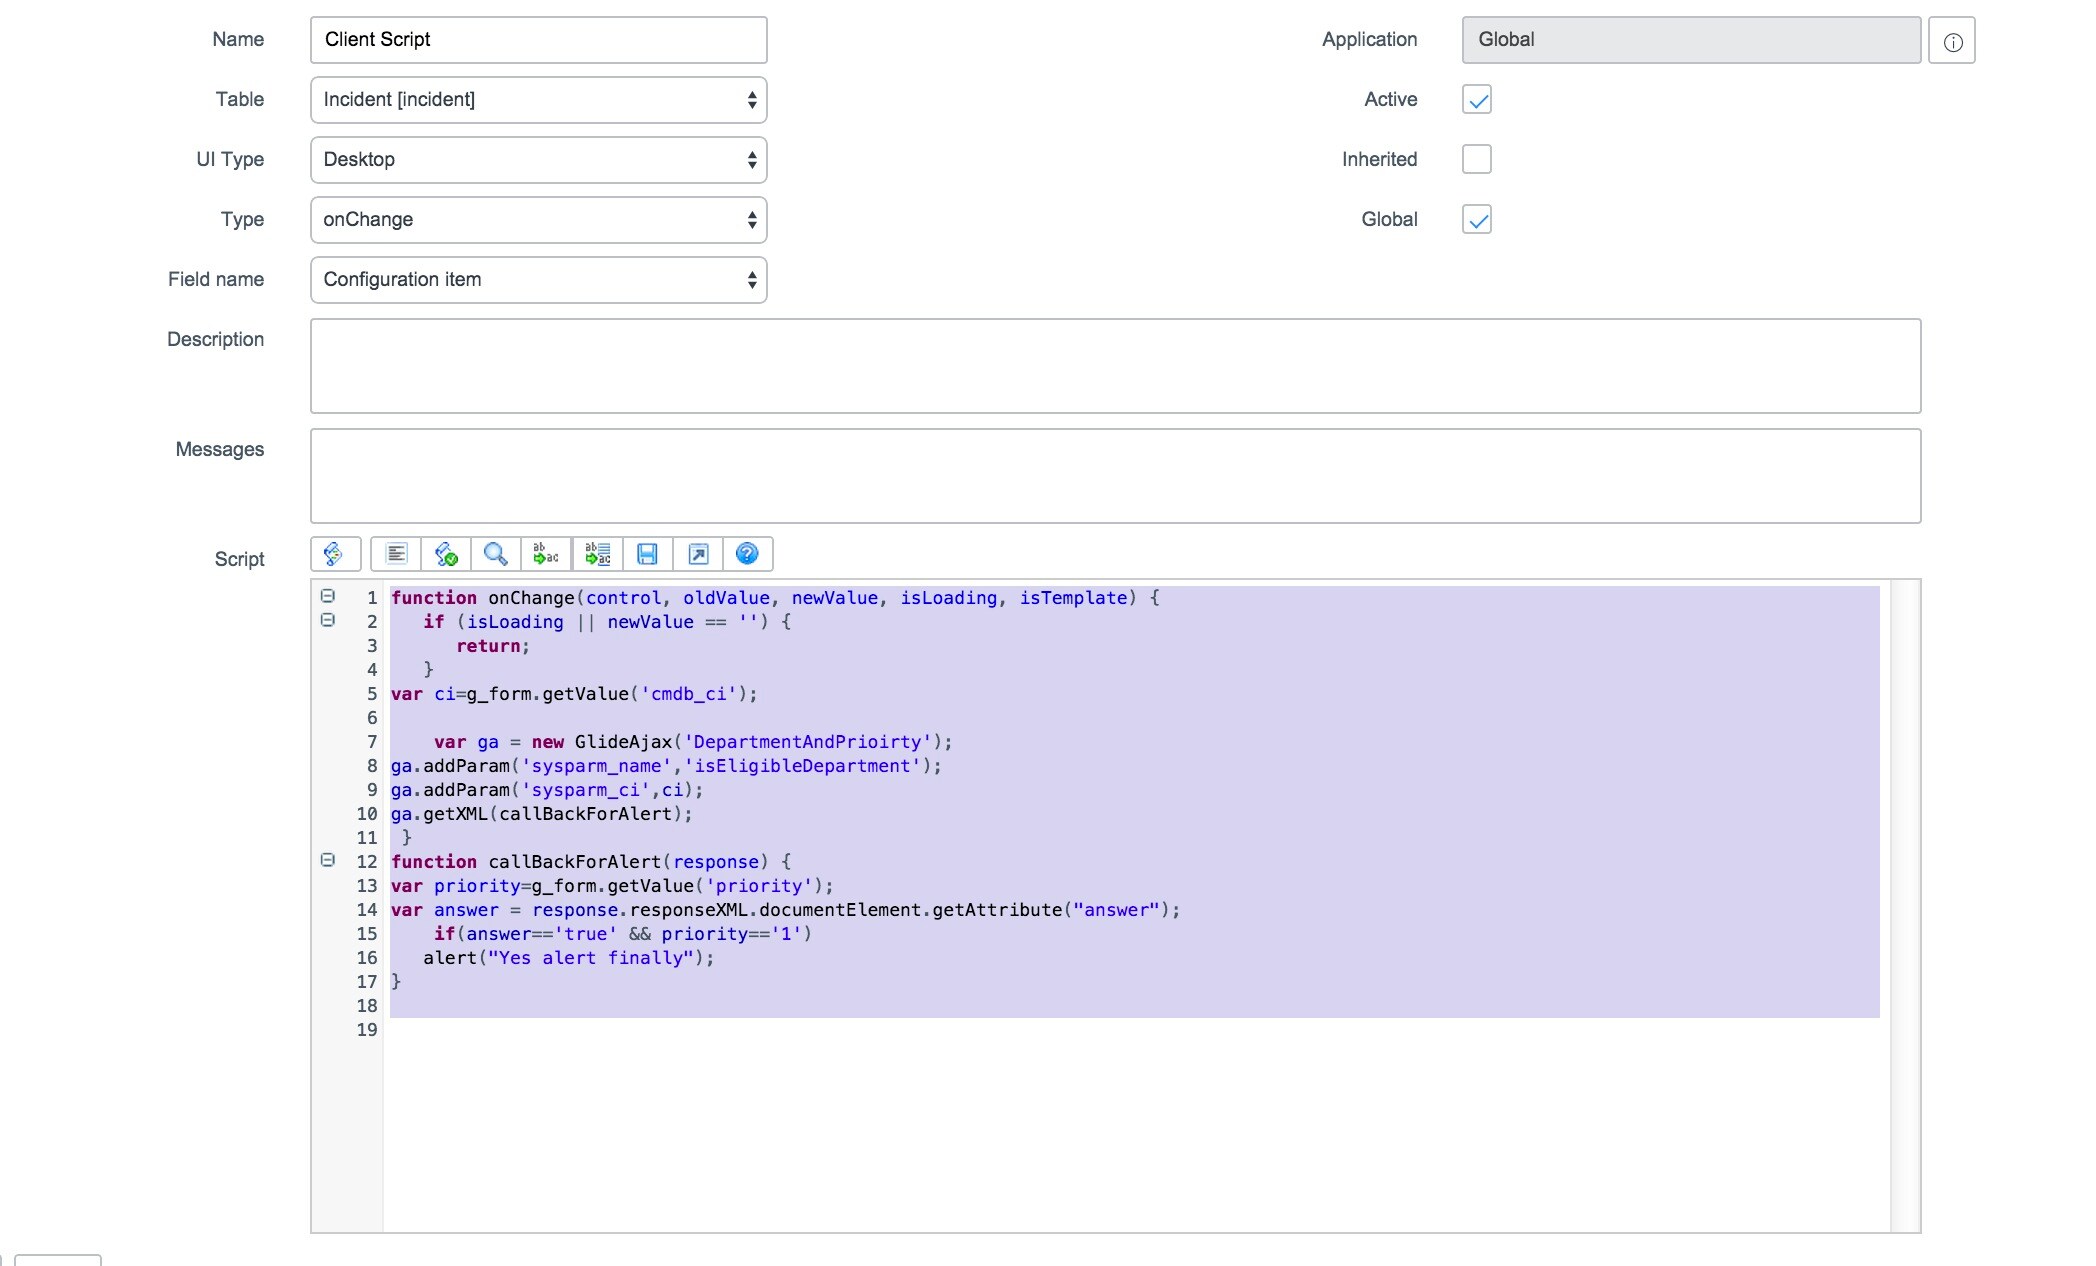The image size is (2096, 1266).
Task: Click the Replace icon in script toolbar
Action: pyautogui.click(x=546, y=554)
